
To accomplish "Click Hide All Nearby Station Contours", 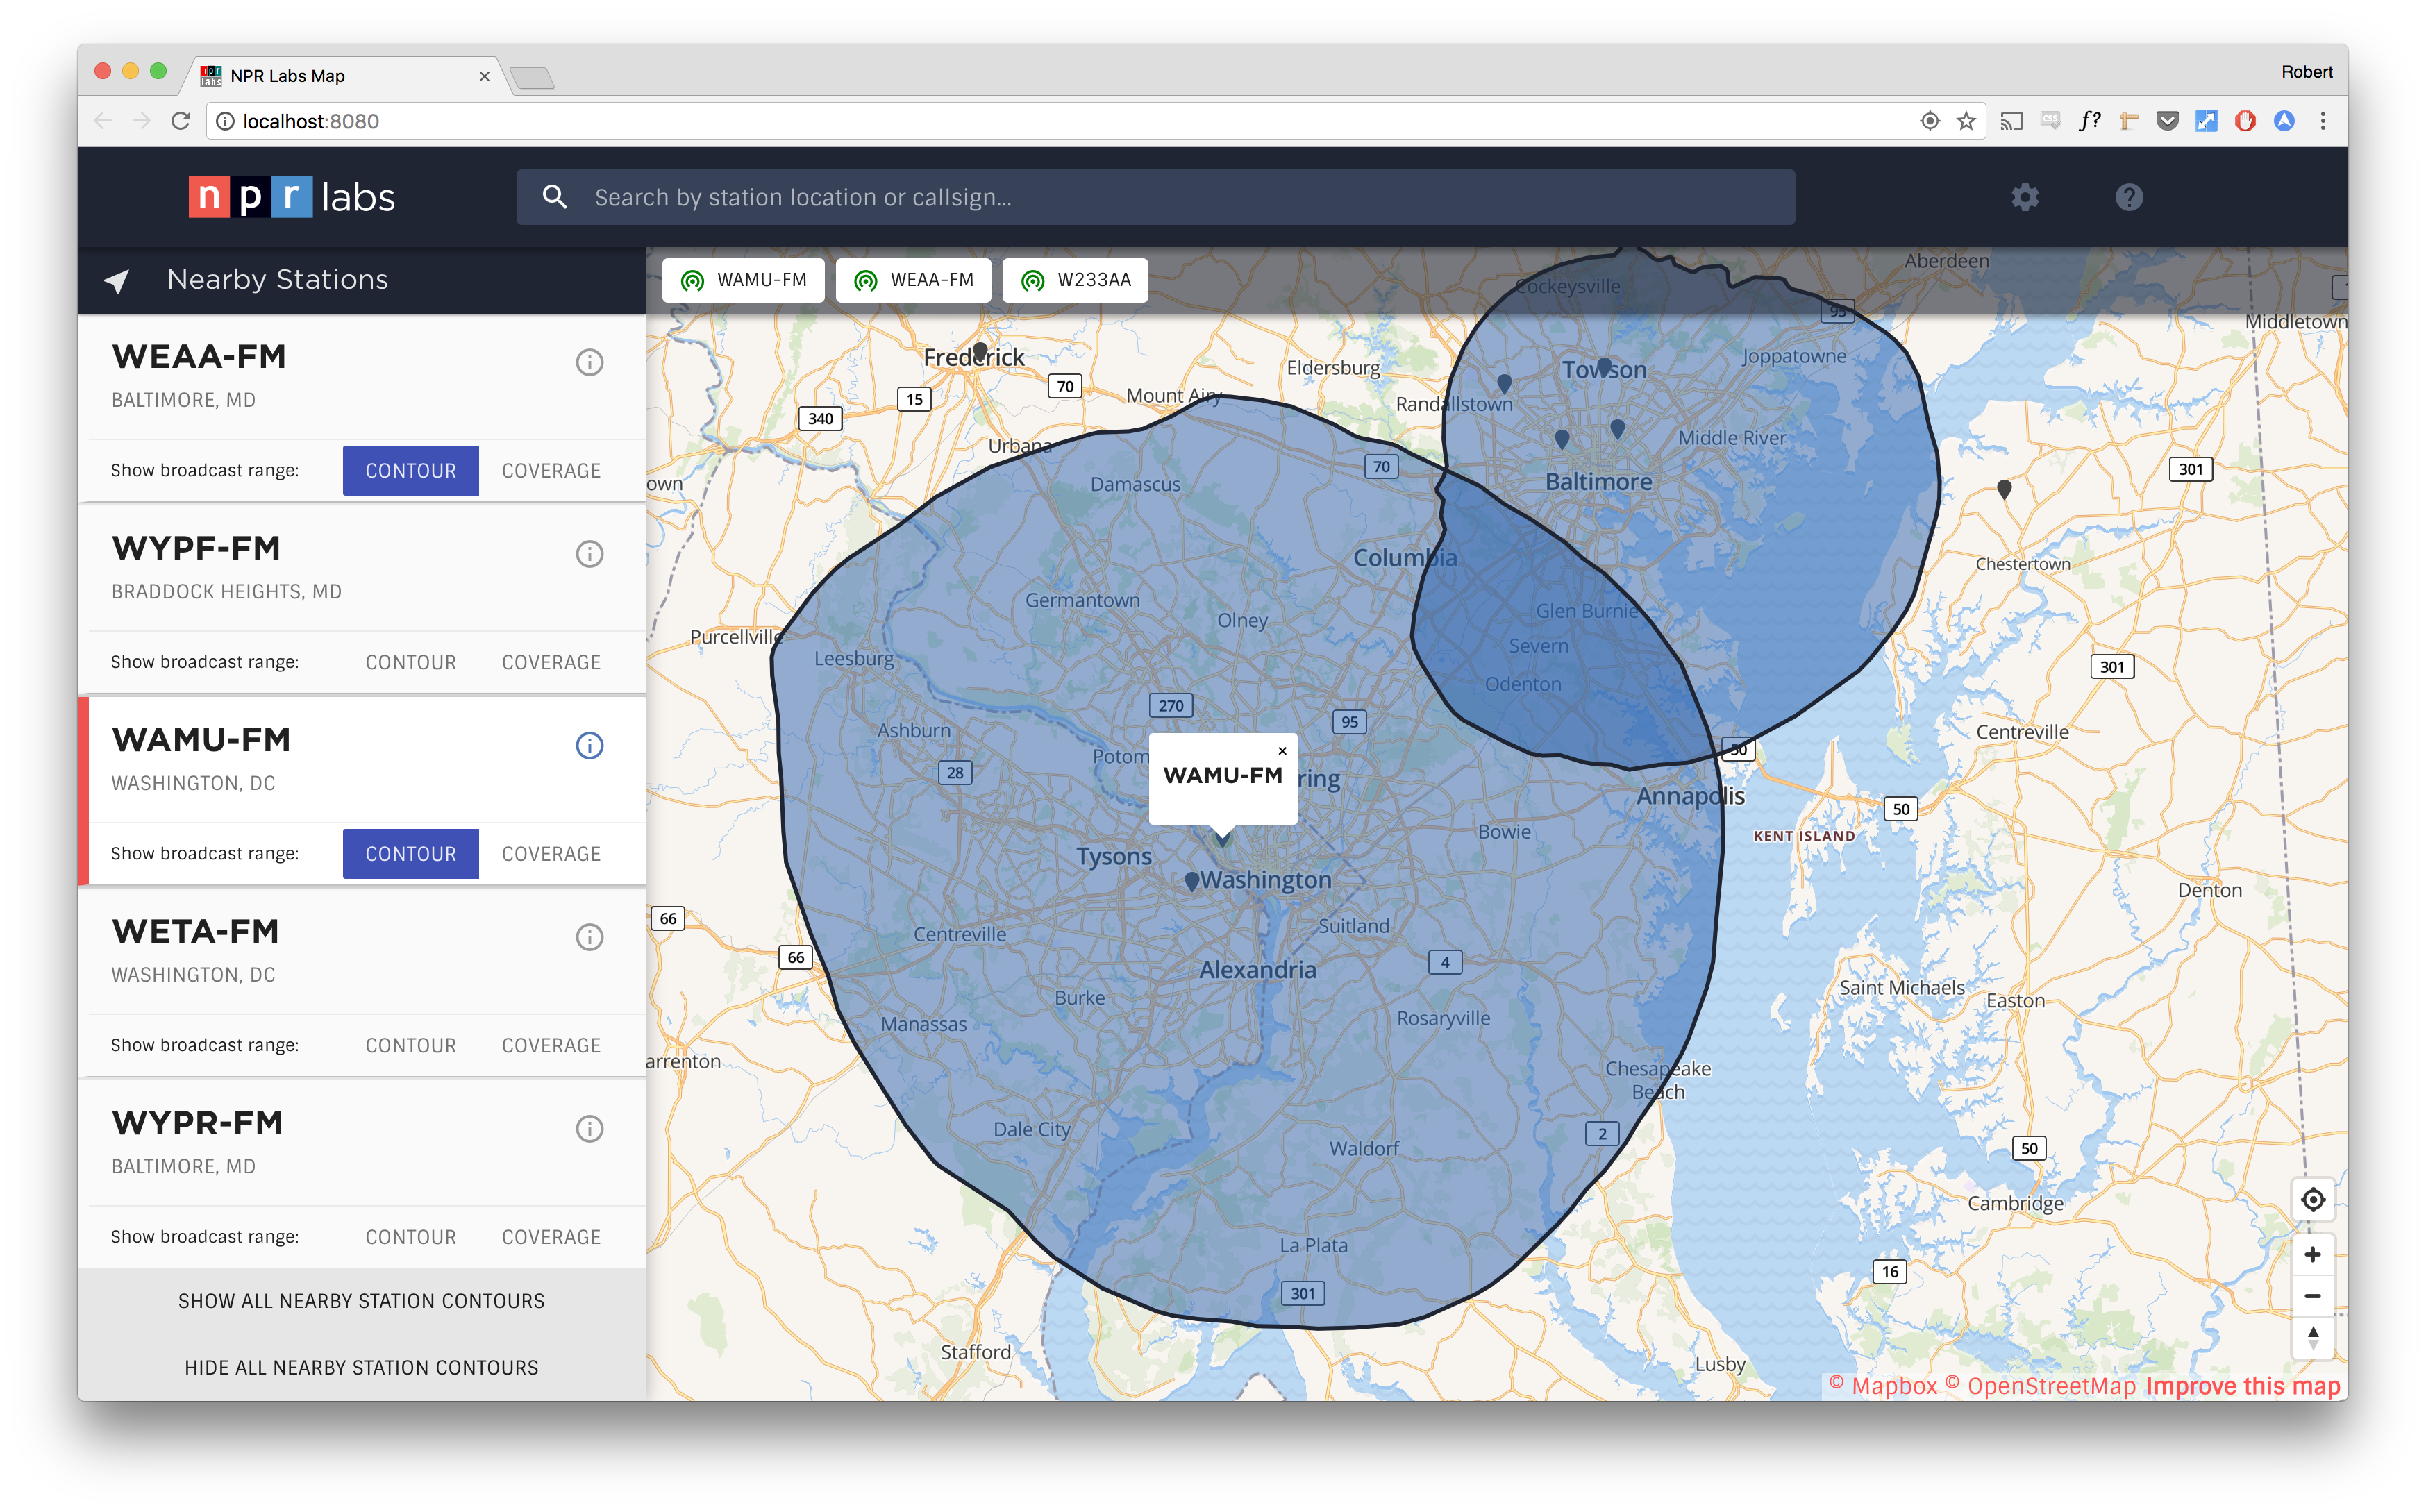I will coord(361,1367).
